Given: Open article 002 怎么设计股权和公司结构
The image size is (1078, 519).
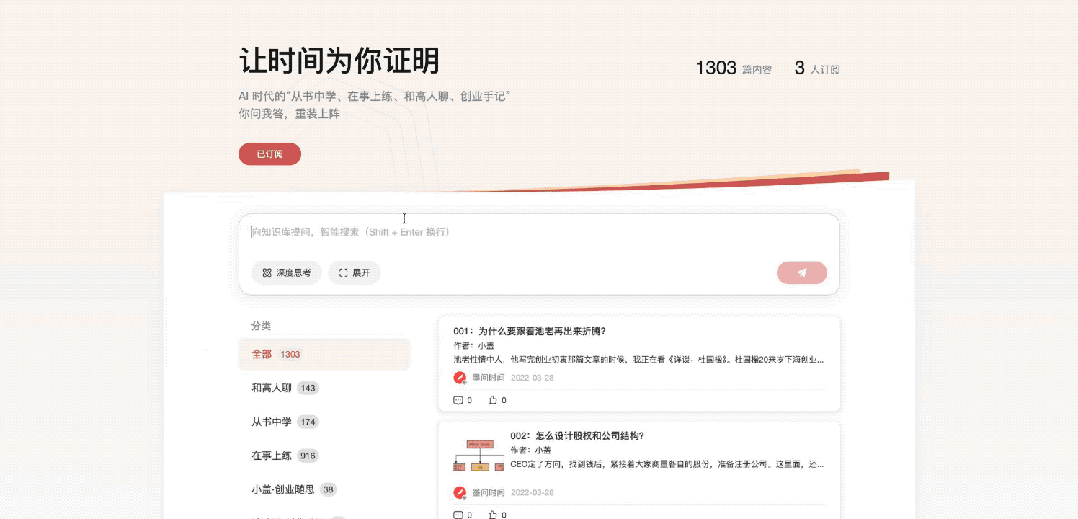Looking at the screenshot, I should [576, 436].
